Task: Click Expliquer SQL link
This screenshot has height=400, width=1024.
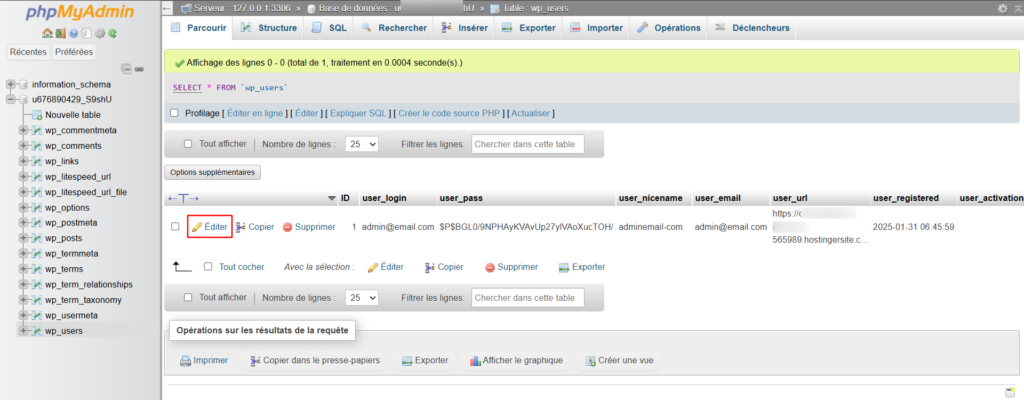Action: point(359,113)
